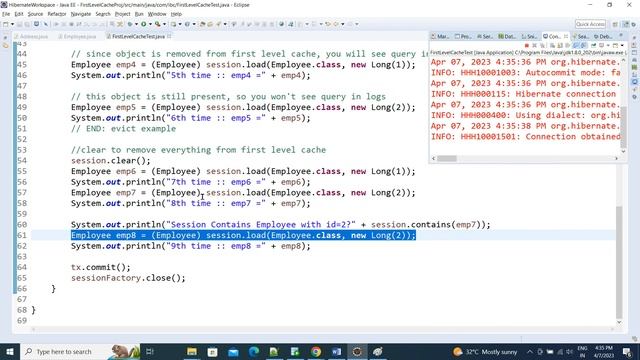
Task: Open the Run menu
Action: [139, 14]
